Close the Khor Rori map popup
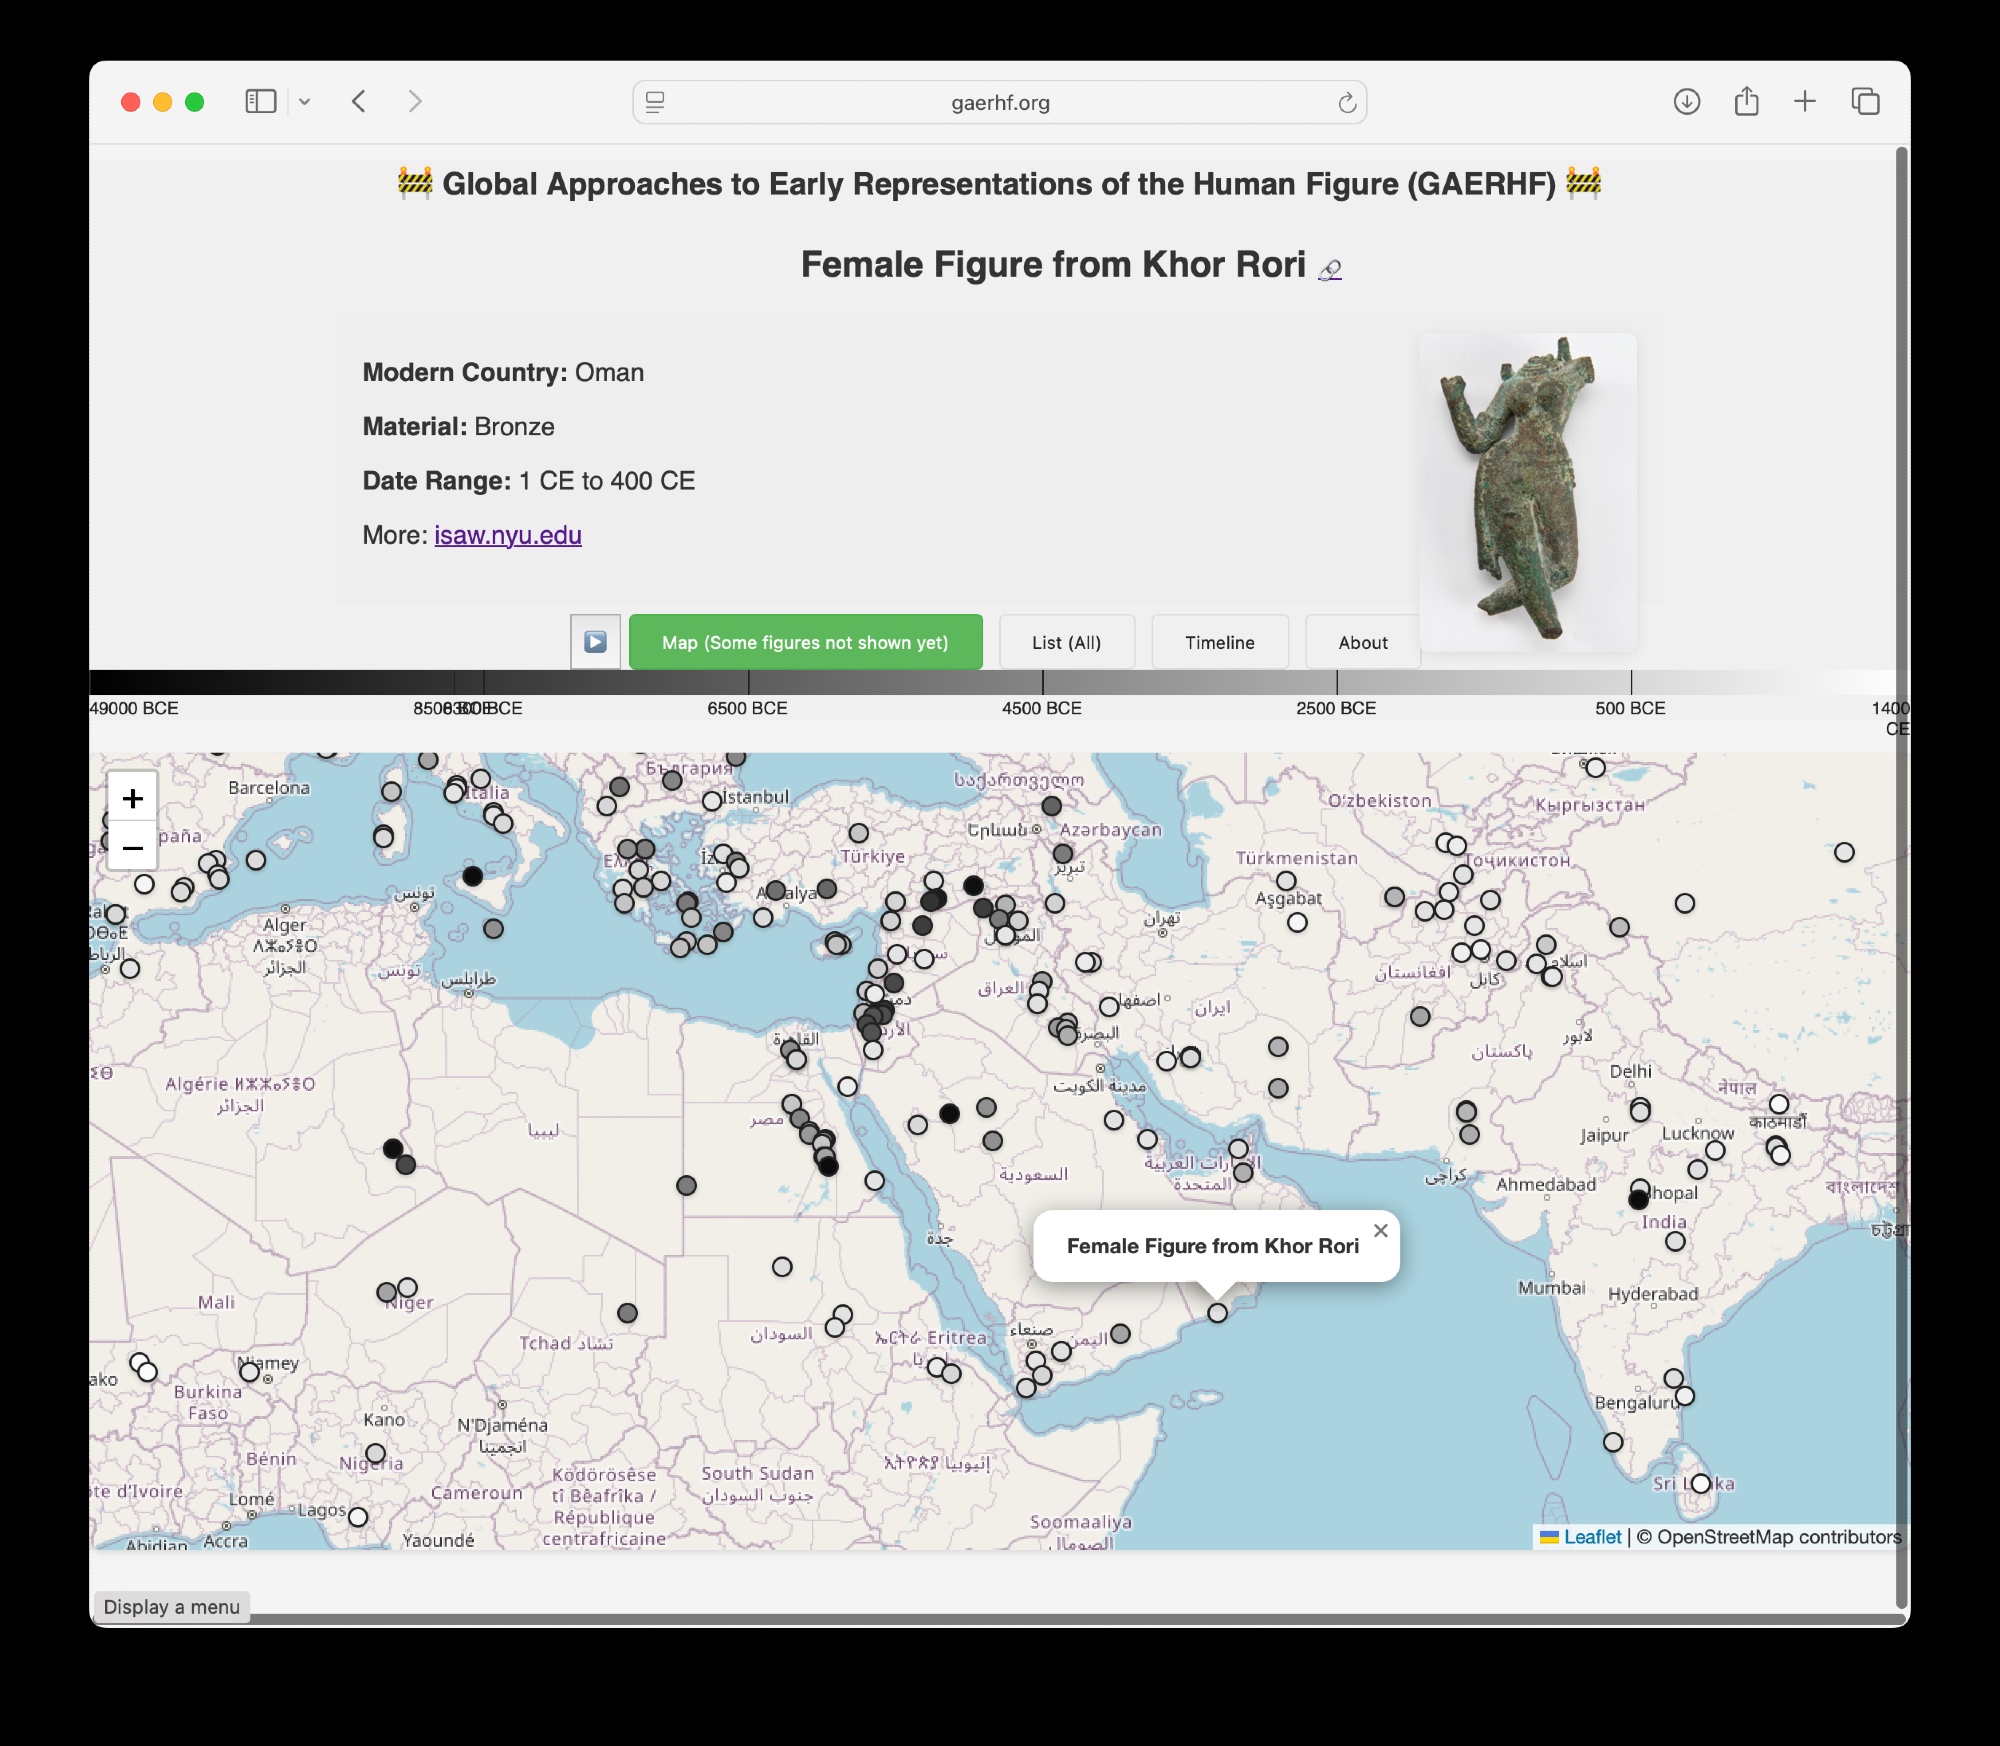Viewport: 2000px width, 1746px height. [1381, 1230]
